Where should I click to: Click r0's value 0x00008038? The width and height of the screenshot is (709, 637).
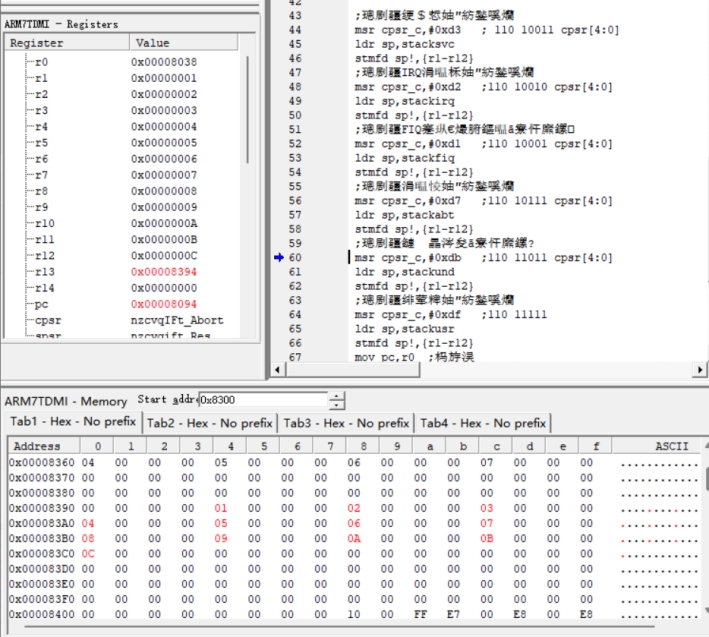click(x=164, y=62)
